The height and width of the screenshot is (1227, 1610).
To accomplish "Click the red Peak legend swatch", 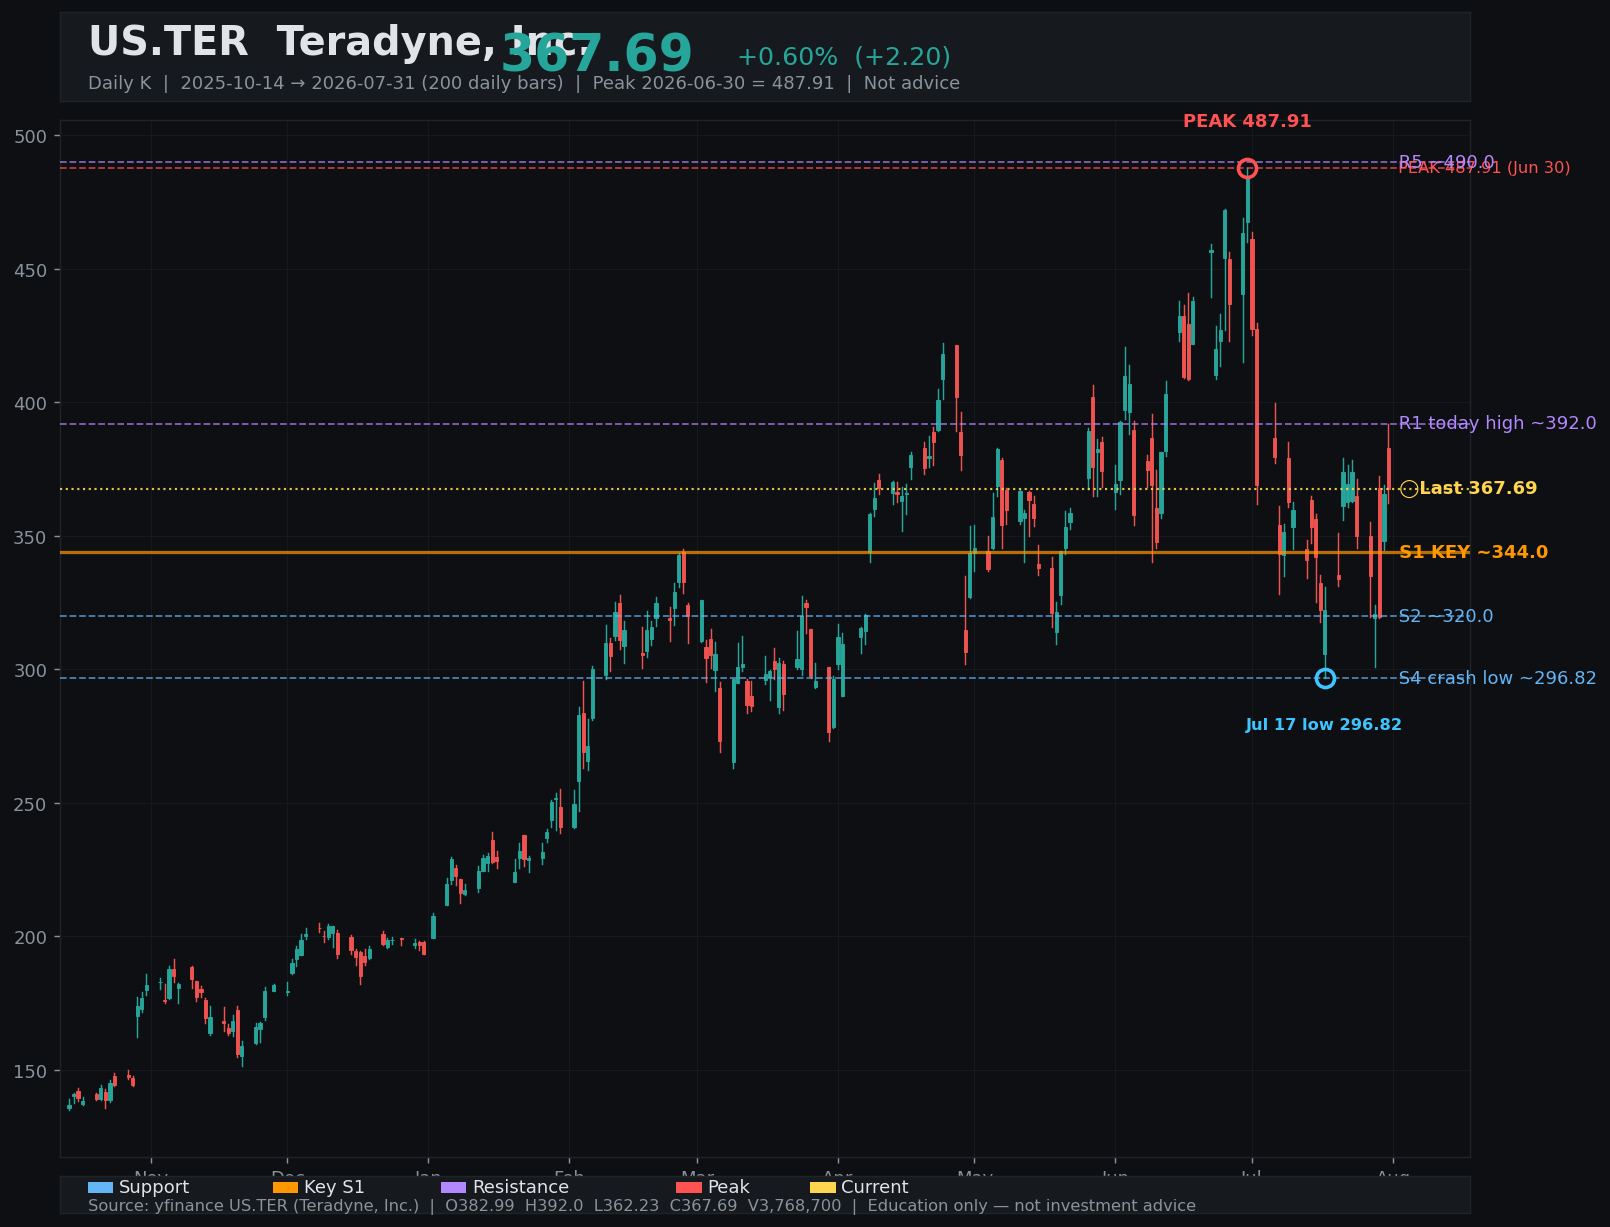I will (689, 1188).
